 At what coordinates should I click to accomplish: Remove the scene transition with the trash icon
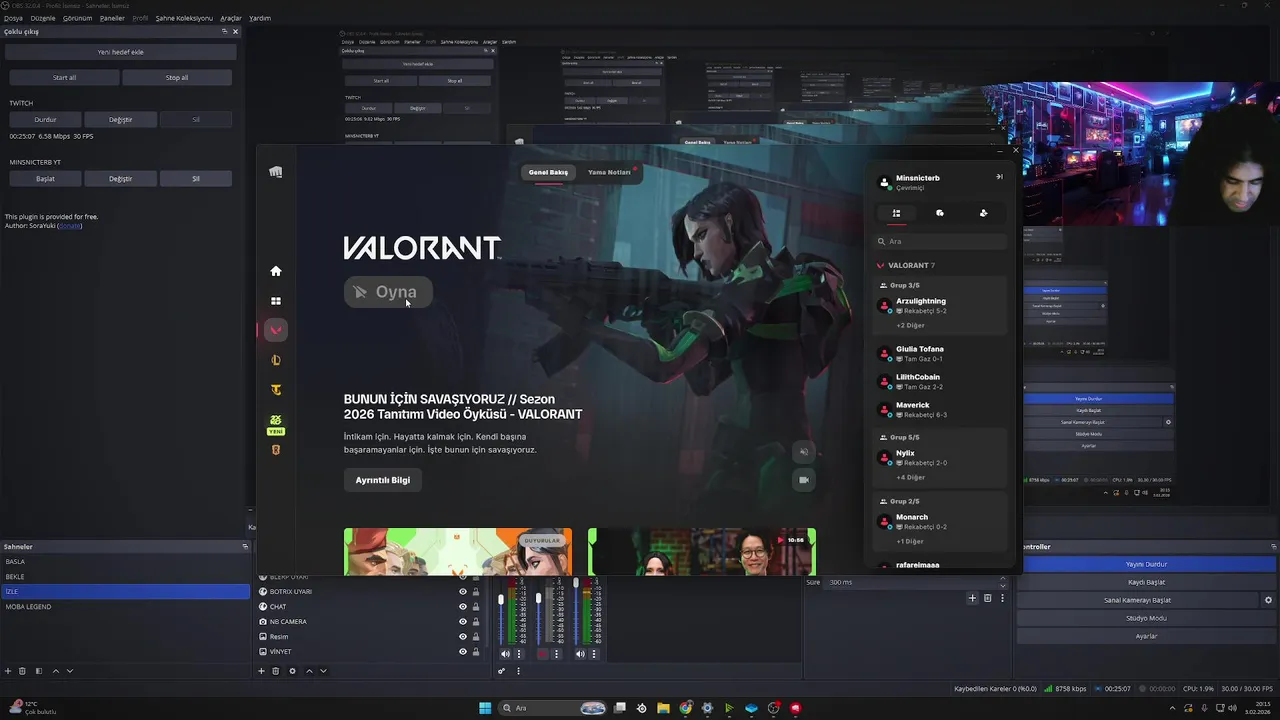(x=988, y=598)
